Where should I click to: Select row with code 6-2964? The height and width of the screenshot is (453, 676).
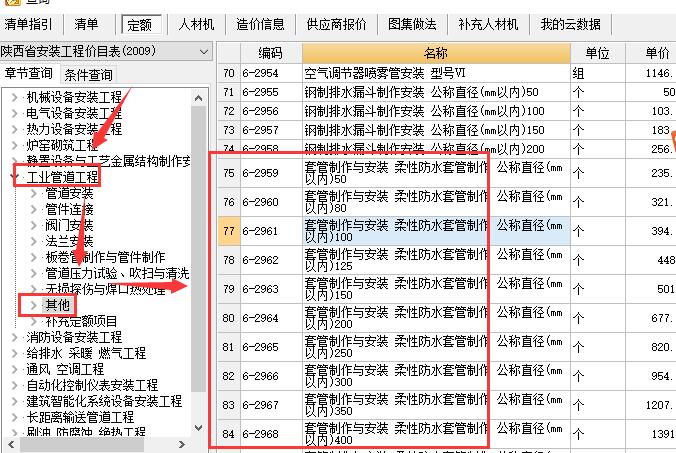[x=260, y=318]
